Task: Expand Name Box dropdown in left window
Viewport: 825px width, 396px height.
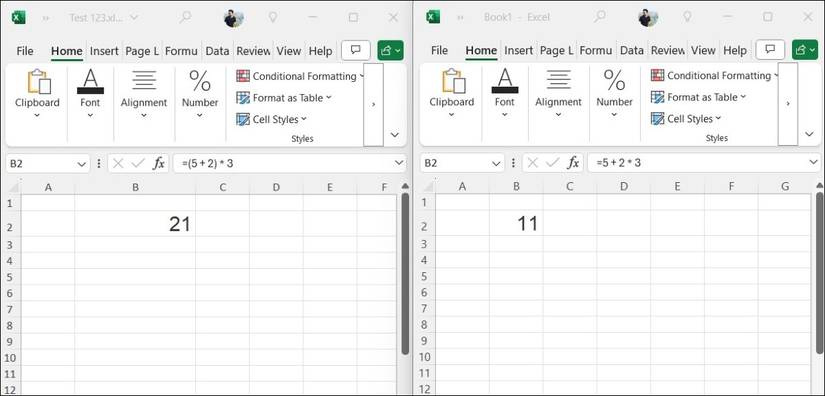Action: pos(82,164)
